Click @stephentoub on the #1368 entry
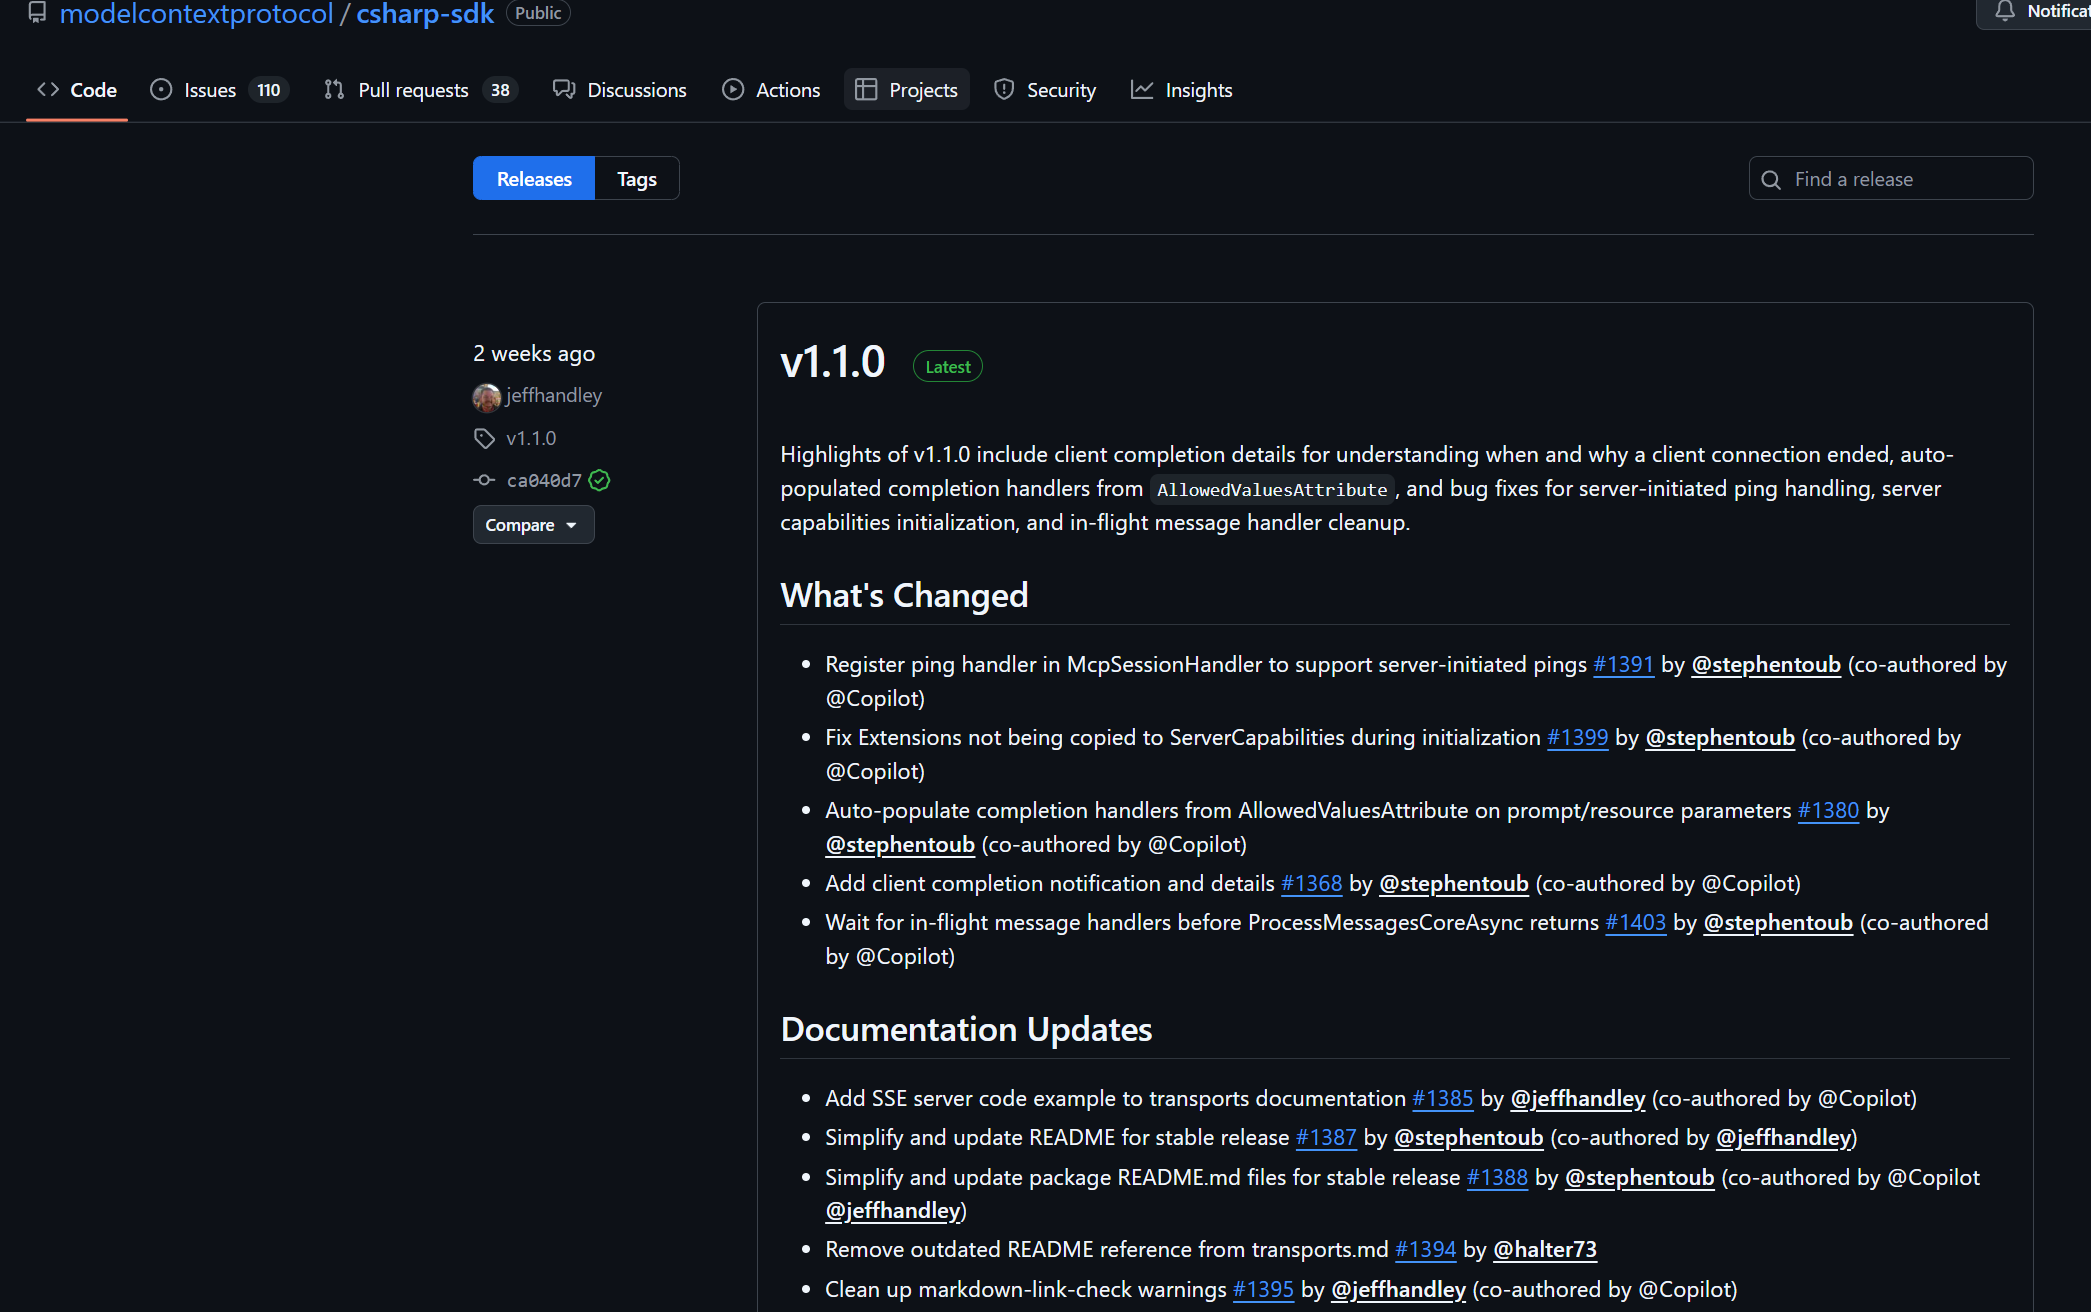Screen dimensions: 2091x1312 (1454, 884)
